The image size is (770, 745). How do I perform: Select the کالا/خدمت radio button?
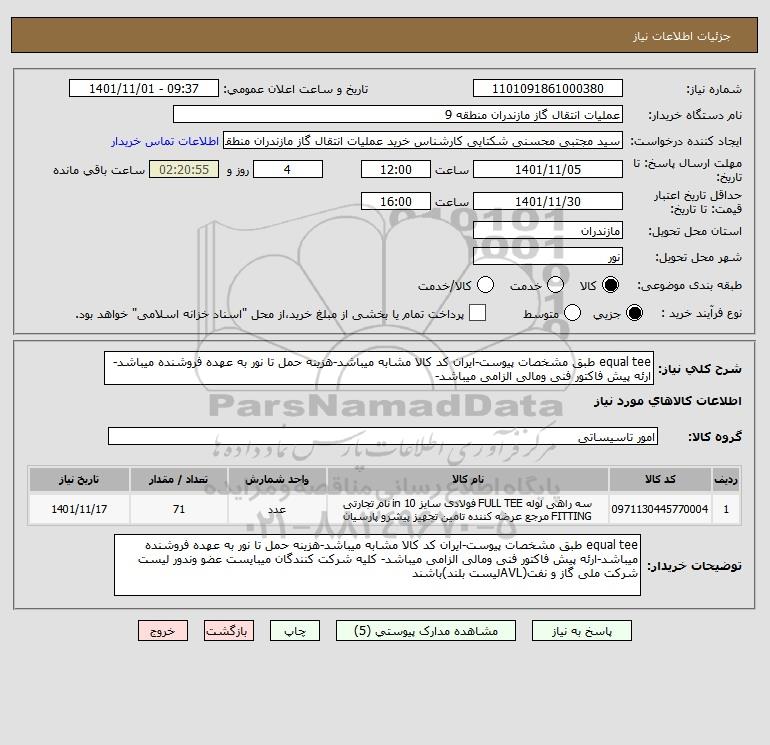486,285
